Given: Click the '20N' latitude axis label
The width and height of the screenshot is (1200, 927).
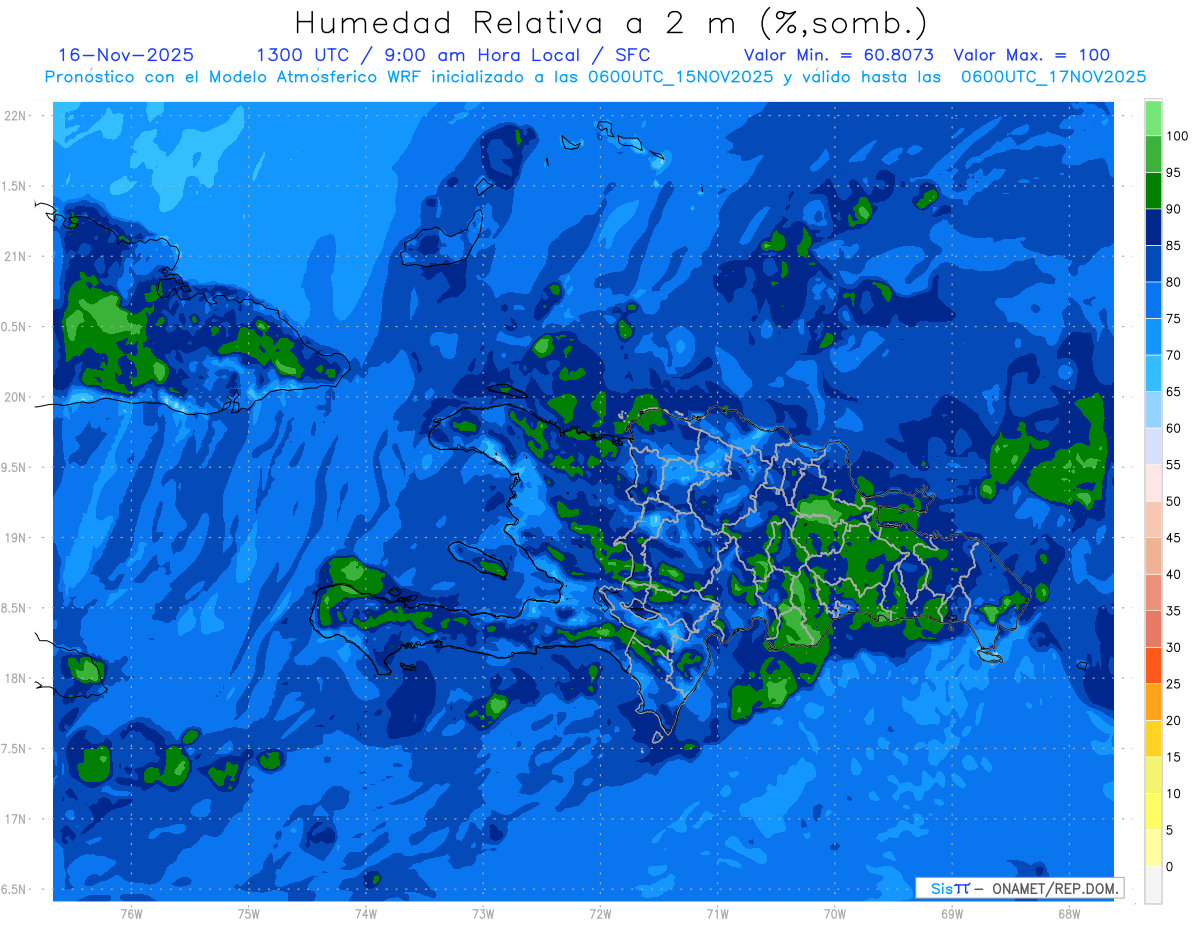Looking at the screenshot, I should point(16,398).
